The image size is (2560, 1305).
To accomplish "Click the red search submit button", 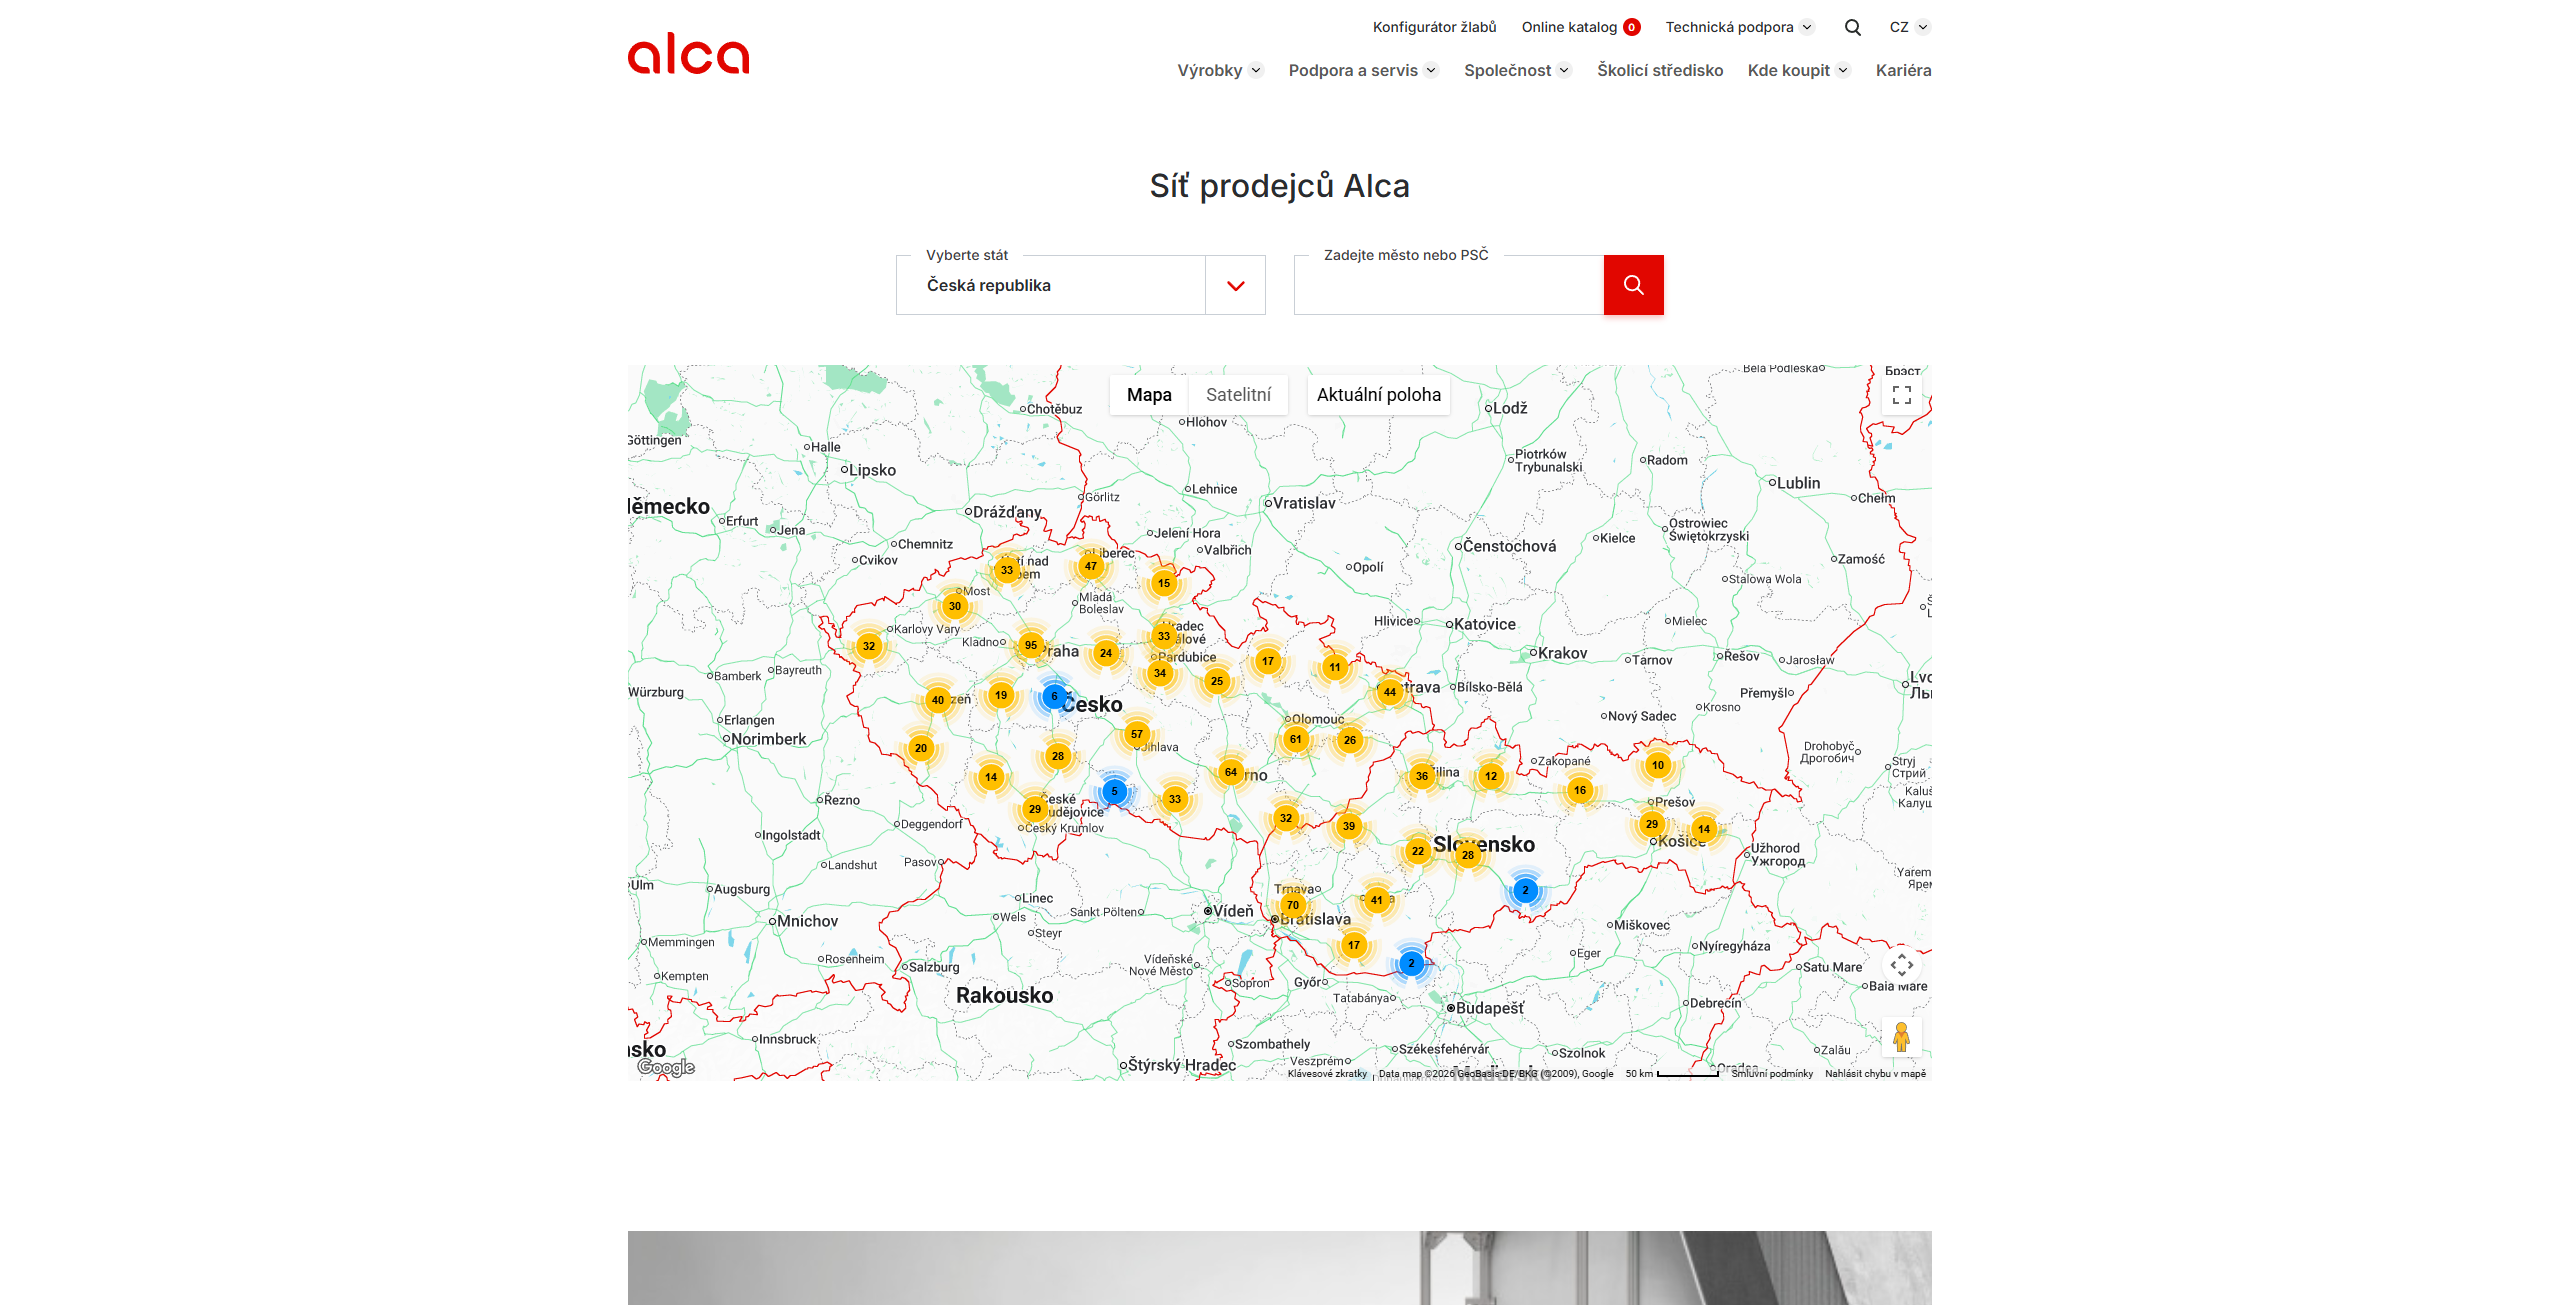I will [1633, 285].
